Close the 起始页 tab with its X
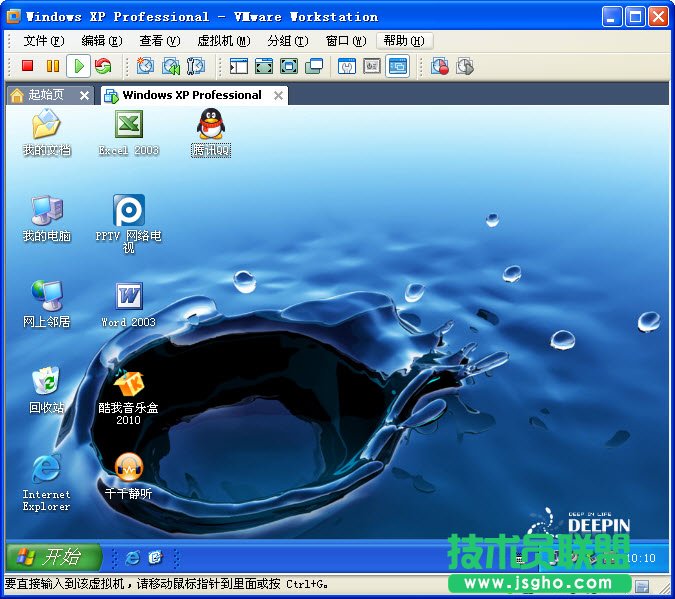This screenshot has width=675, height=599. click(x=84, y=95)
